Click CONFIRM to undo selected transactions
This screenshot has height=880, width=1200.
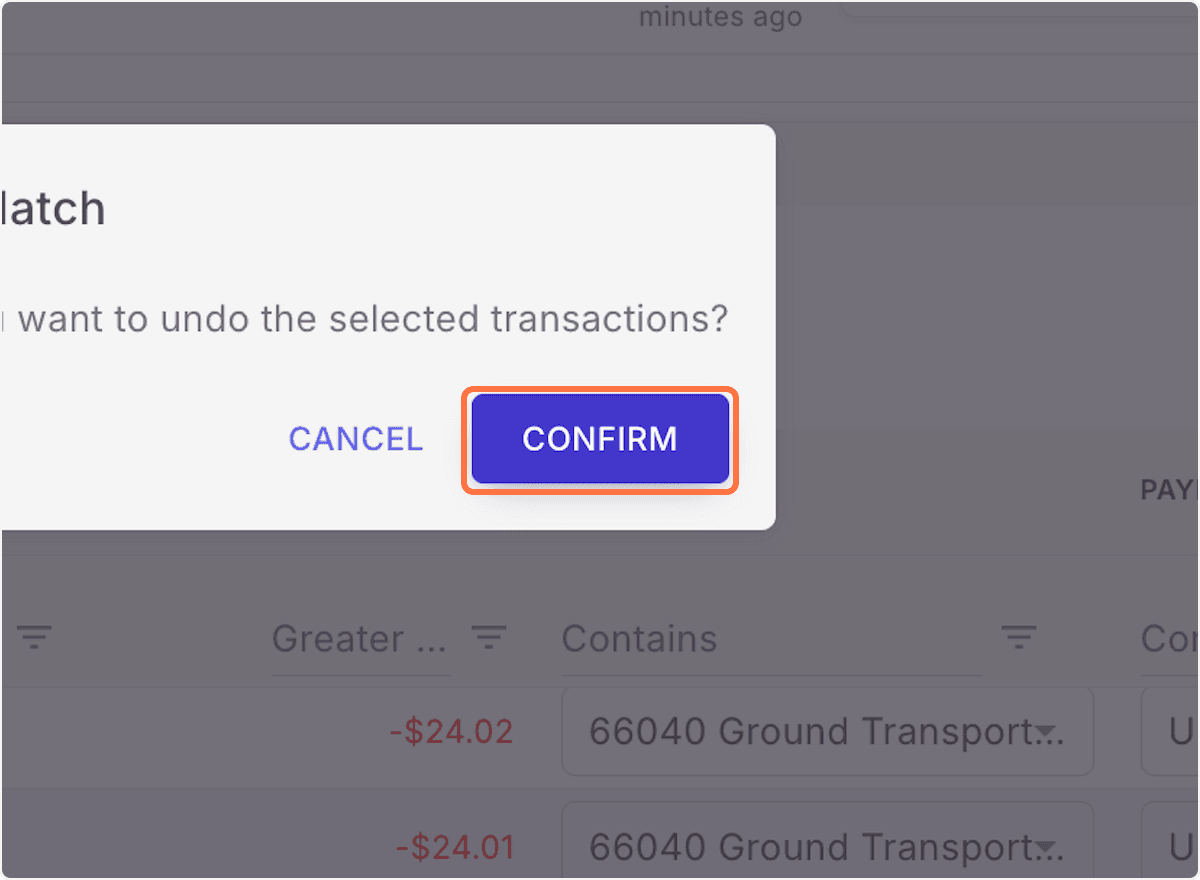[599, 439]
